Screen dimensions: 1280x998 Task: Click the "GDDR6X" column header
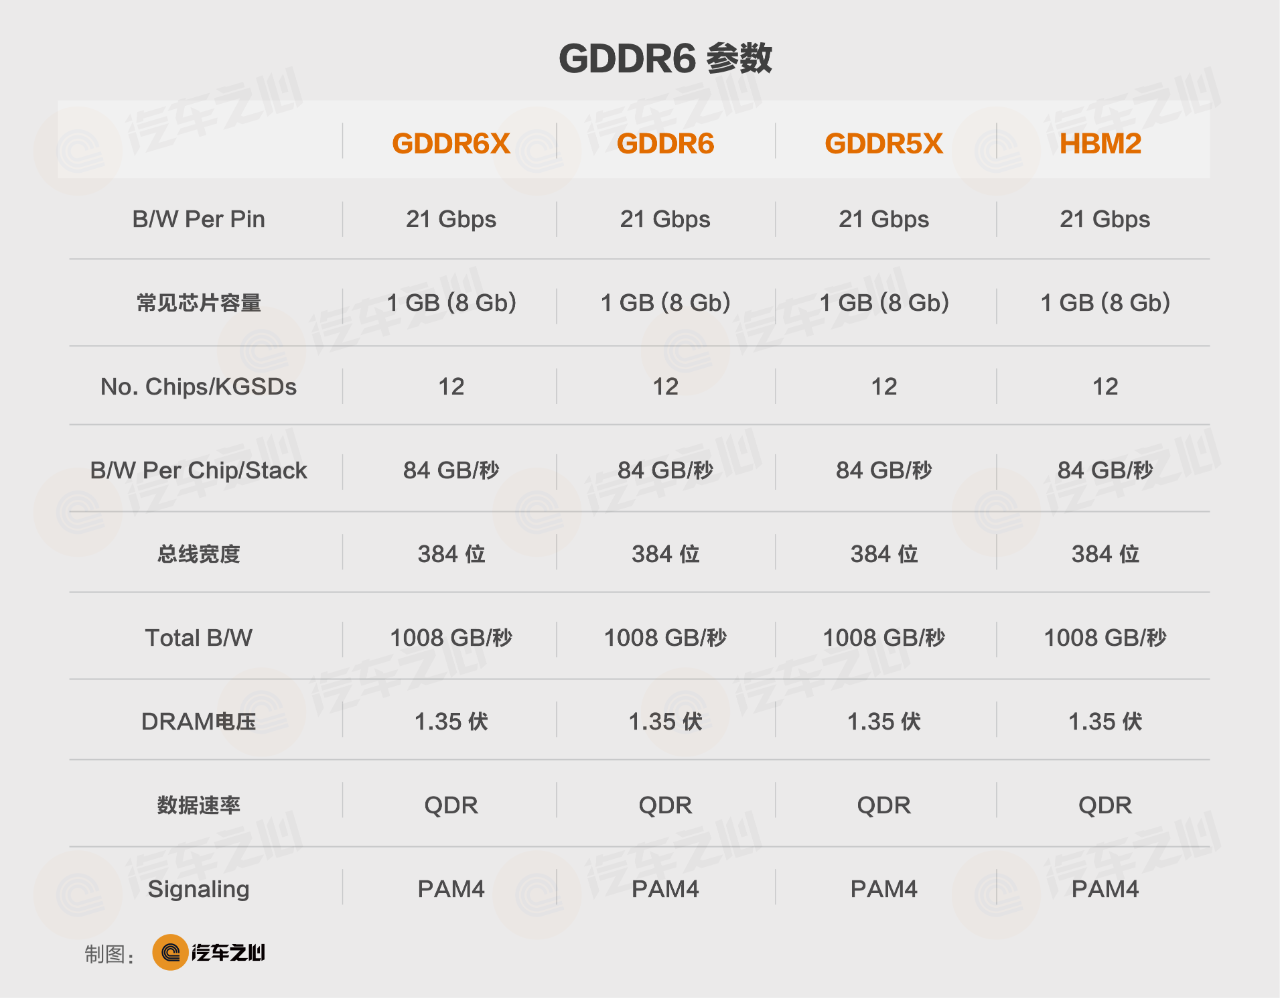click(x=451, y=143)
